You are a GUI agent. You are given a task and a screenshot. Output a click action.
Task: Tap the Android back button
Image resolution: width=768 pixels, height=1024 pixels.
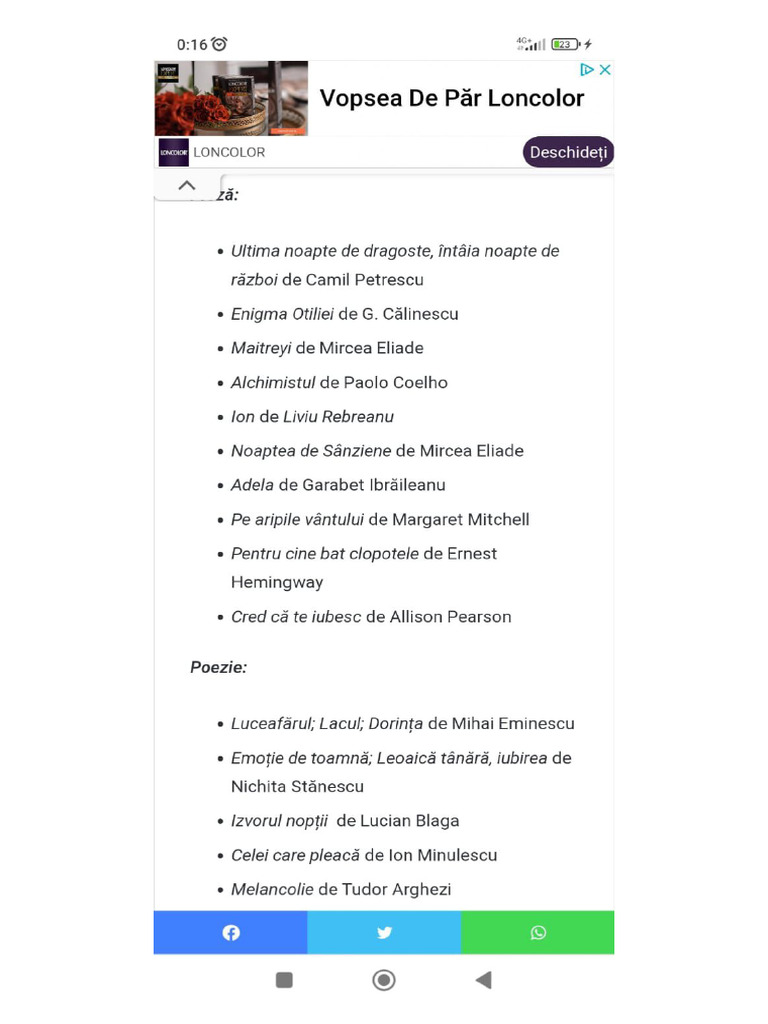(484, 980)
